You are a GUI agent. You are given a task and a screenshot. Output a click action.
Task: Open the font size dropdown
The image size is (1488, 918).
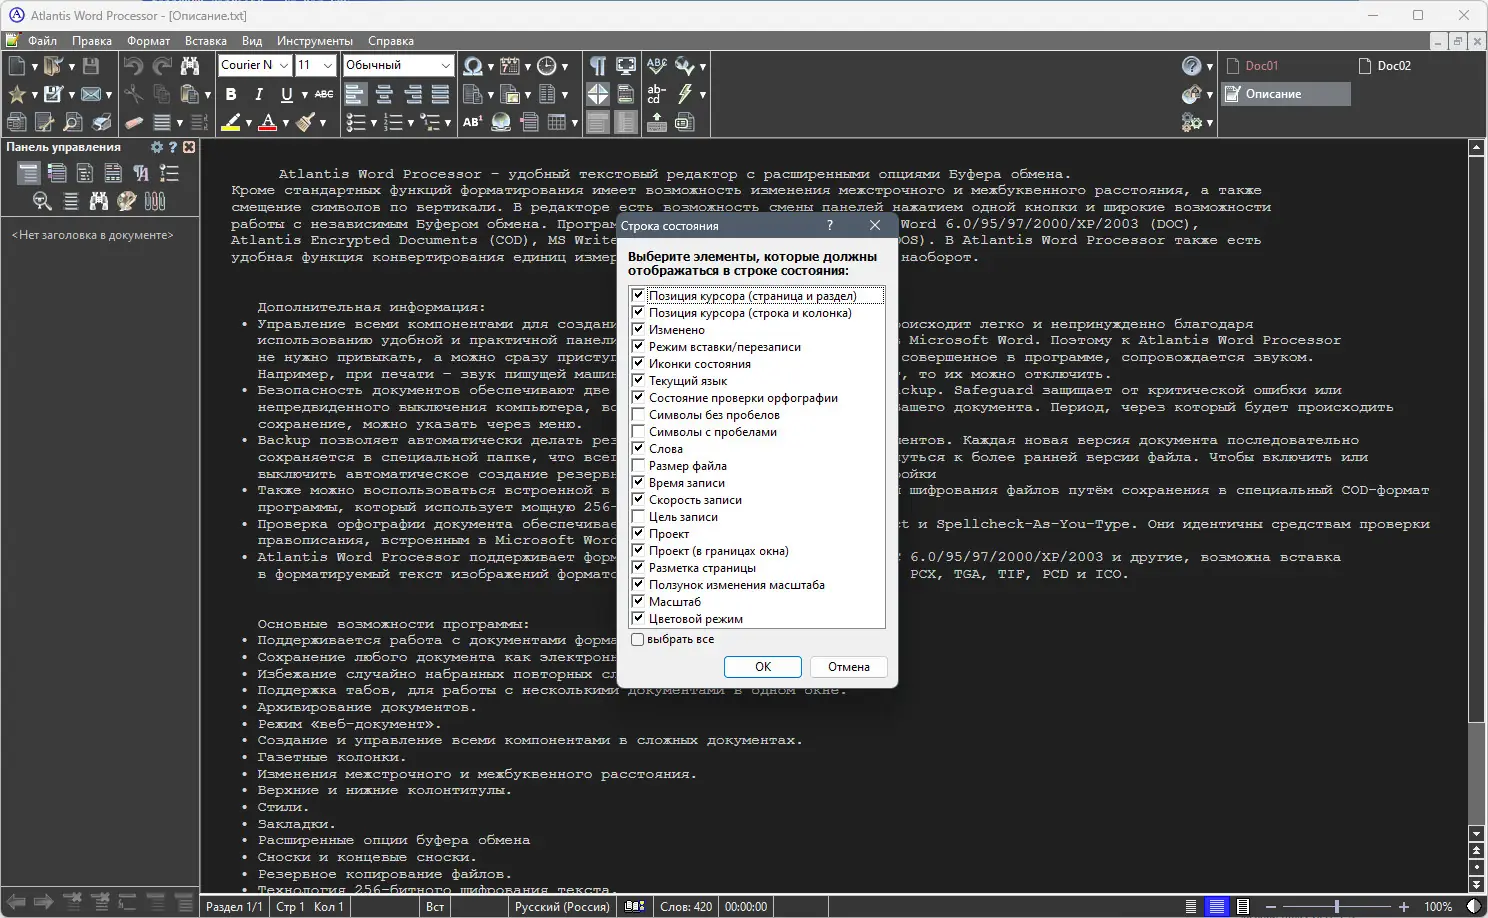tap(327, 65)
